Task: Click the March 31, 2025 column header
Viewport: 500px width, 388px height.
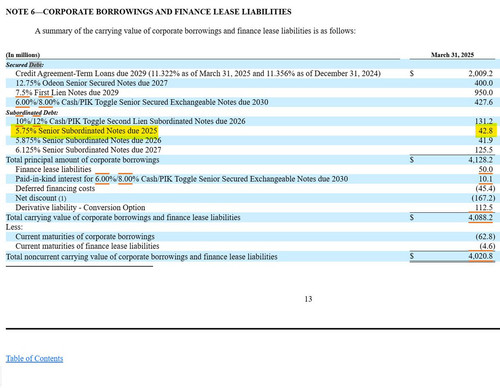Action: tap(452, 55)
